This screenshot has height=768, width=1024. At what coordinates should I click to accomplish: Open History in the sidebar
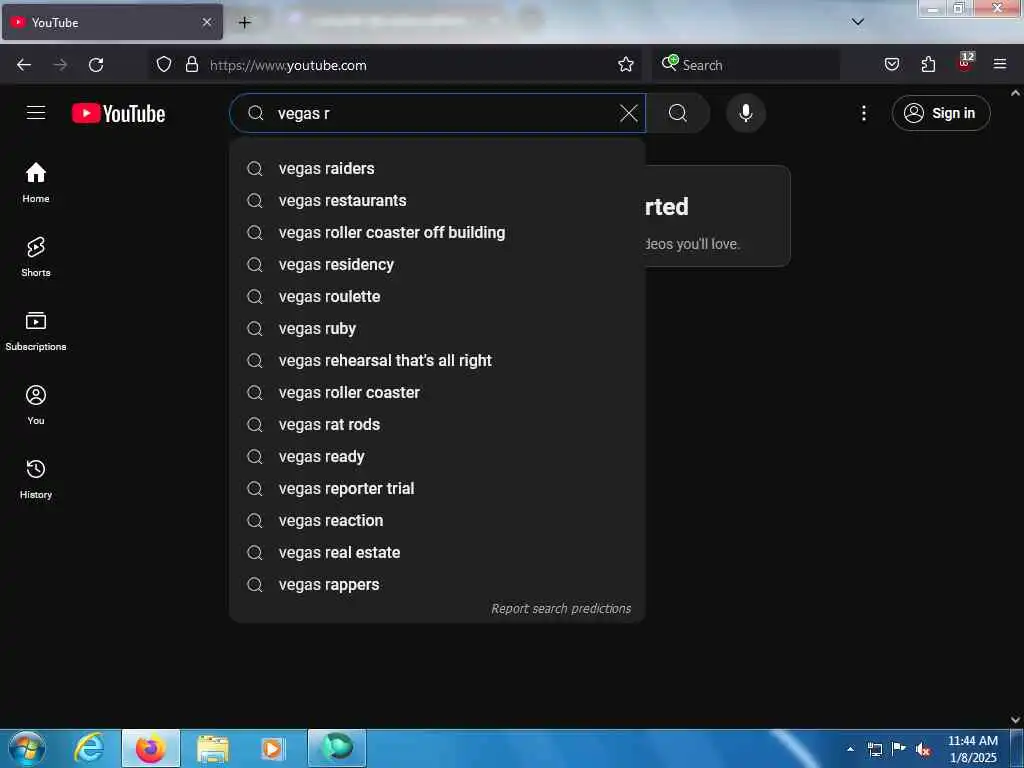click(36, 479)
